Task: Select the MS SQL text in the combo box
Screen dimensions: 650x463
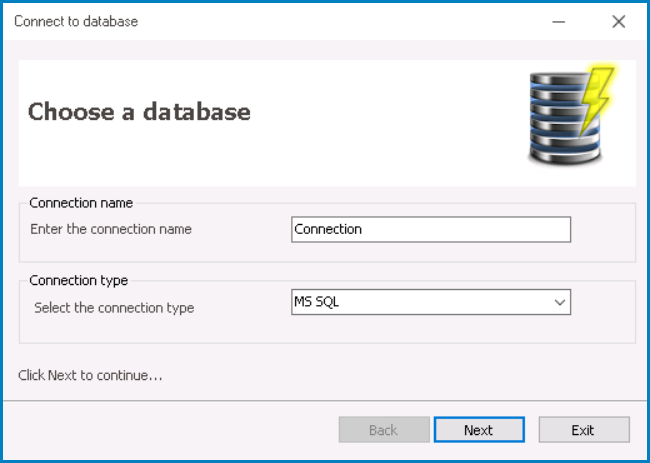Action: (x=313, y=302)
